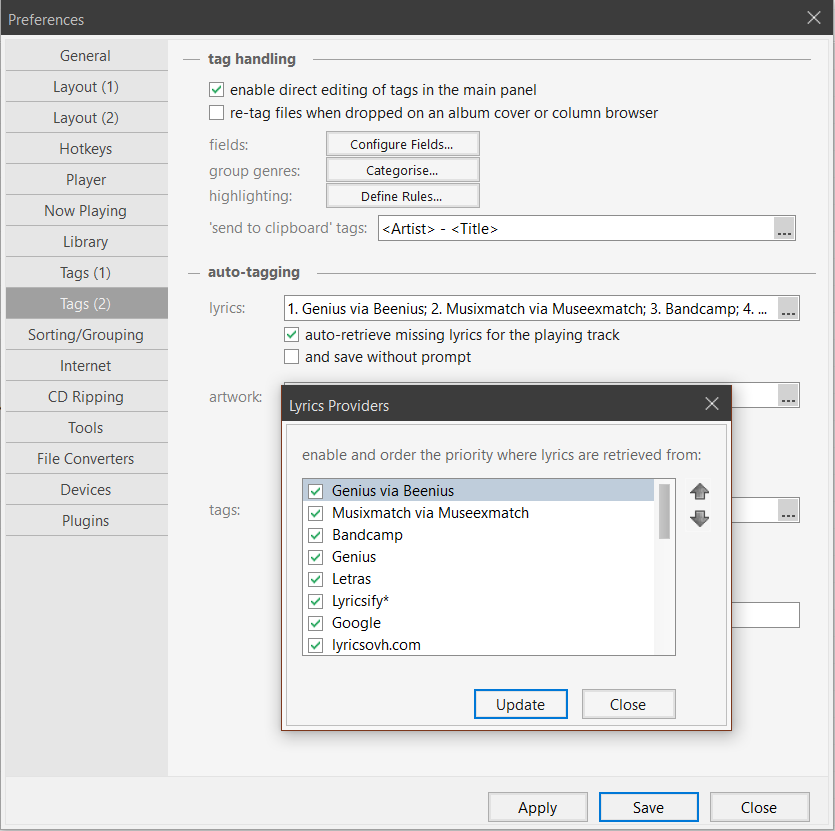
Task: Open the General preferences tab
Action: (86, 55)
